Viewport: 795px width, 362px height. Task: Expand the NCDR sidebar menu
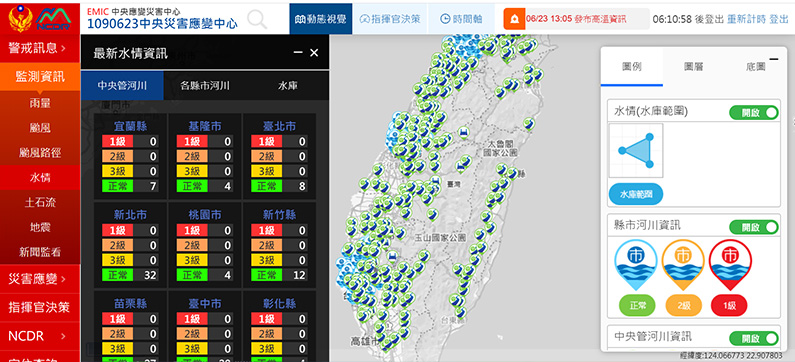[x=40, y=336]
